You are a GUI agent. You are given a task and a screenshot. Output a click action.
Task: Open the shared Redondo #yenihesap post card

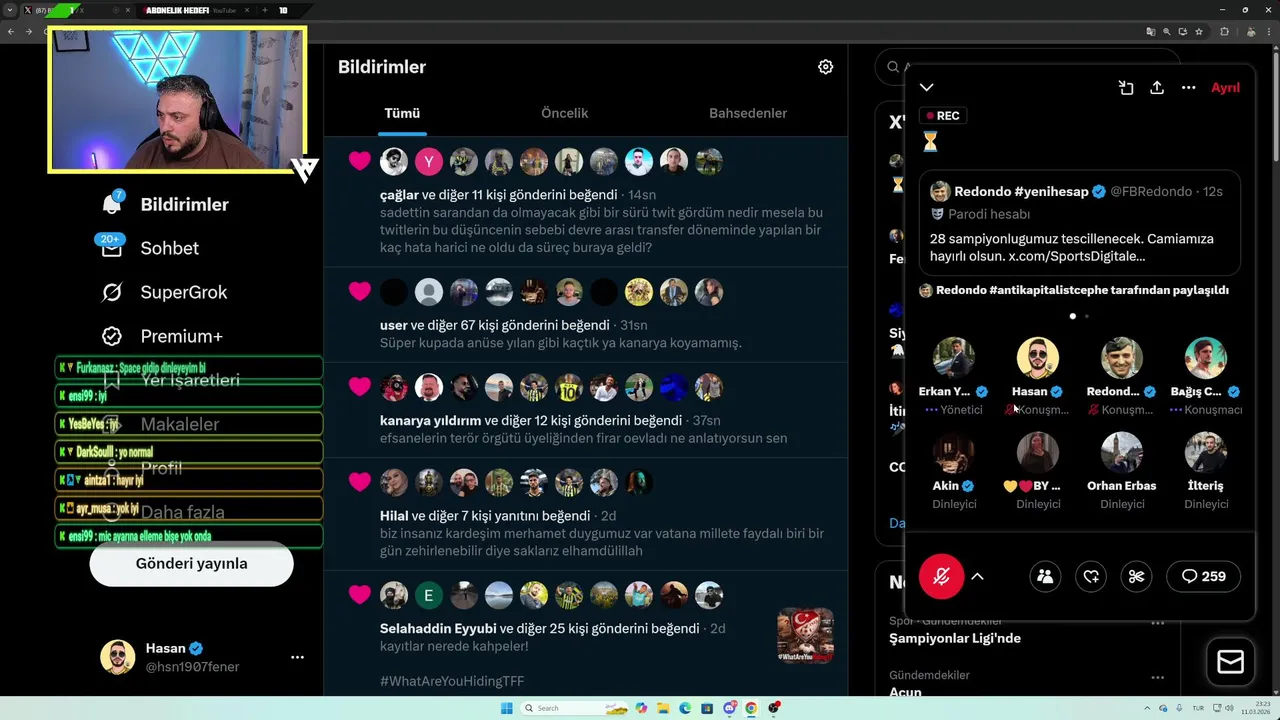coord(1080,222)
